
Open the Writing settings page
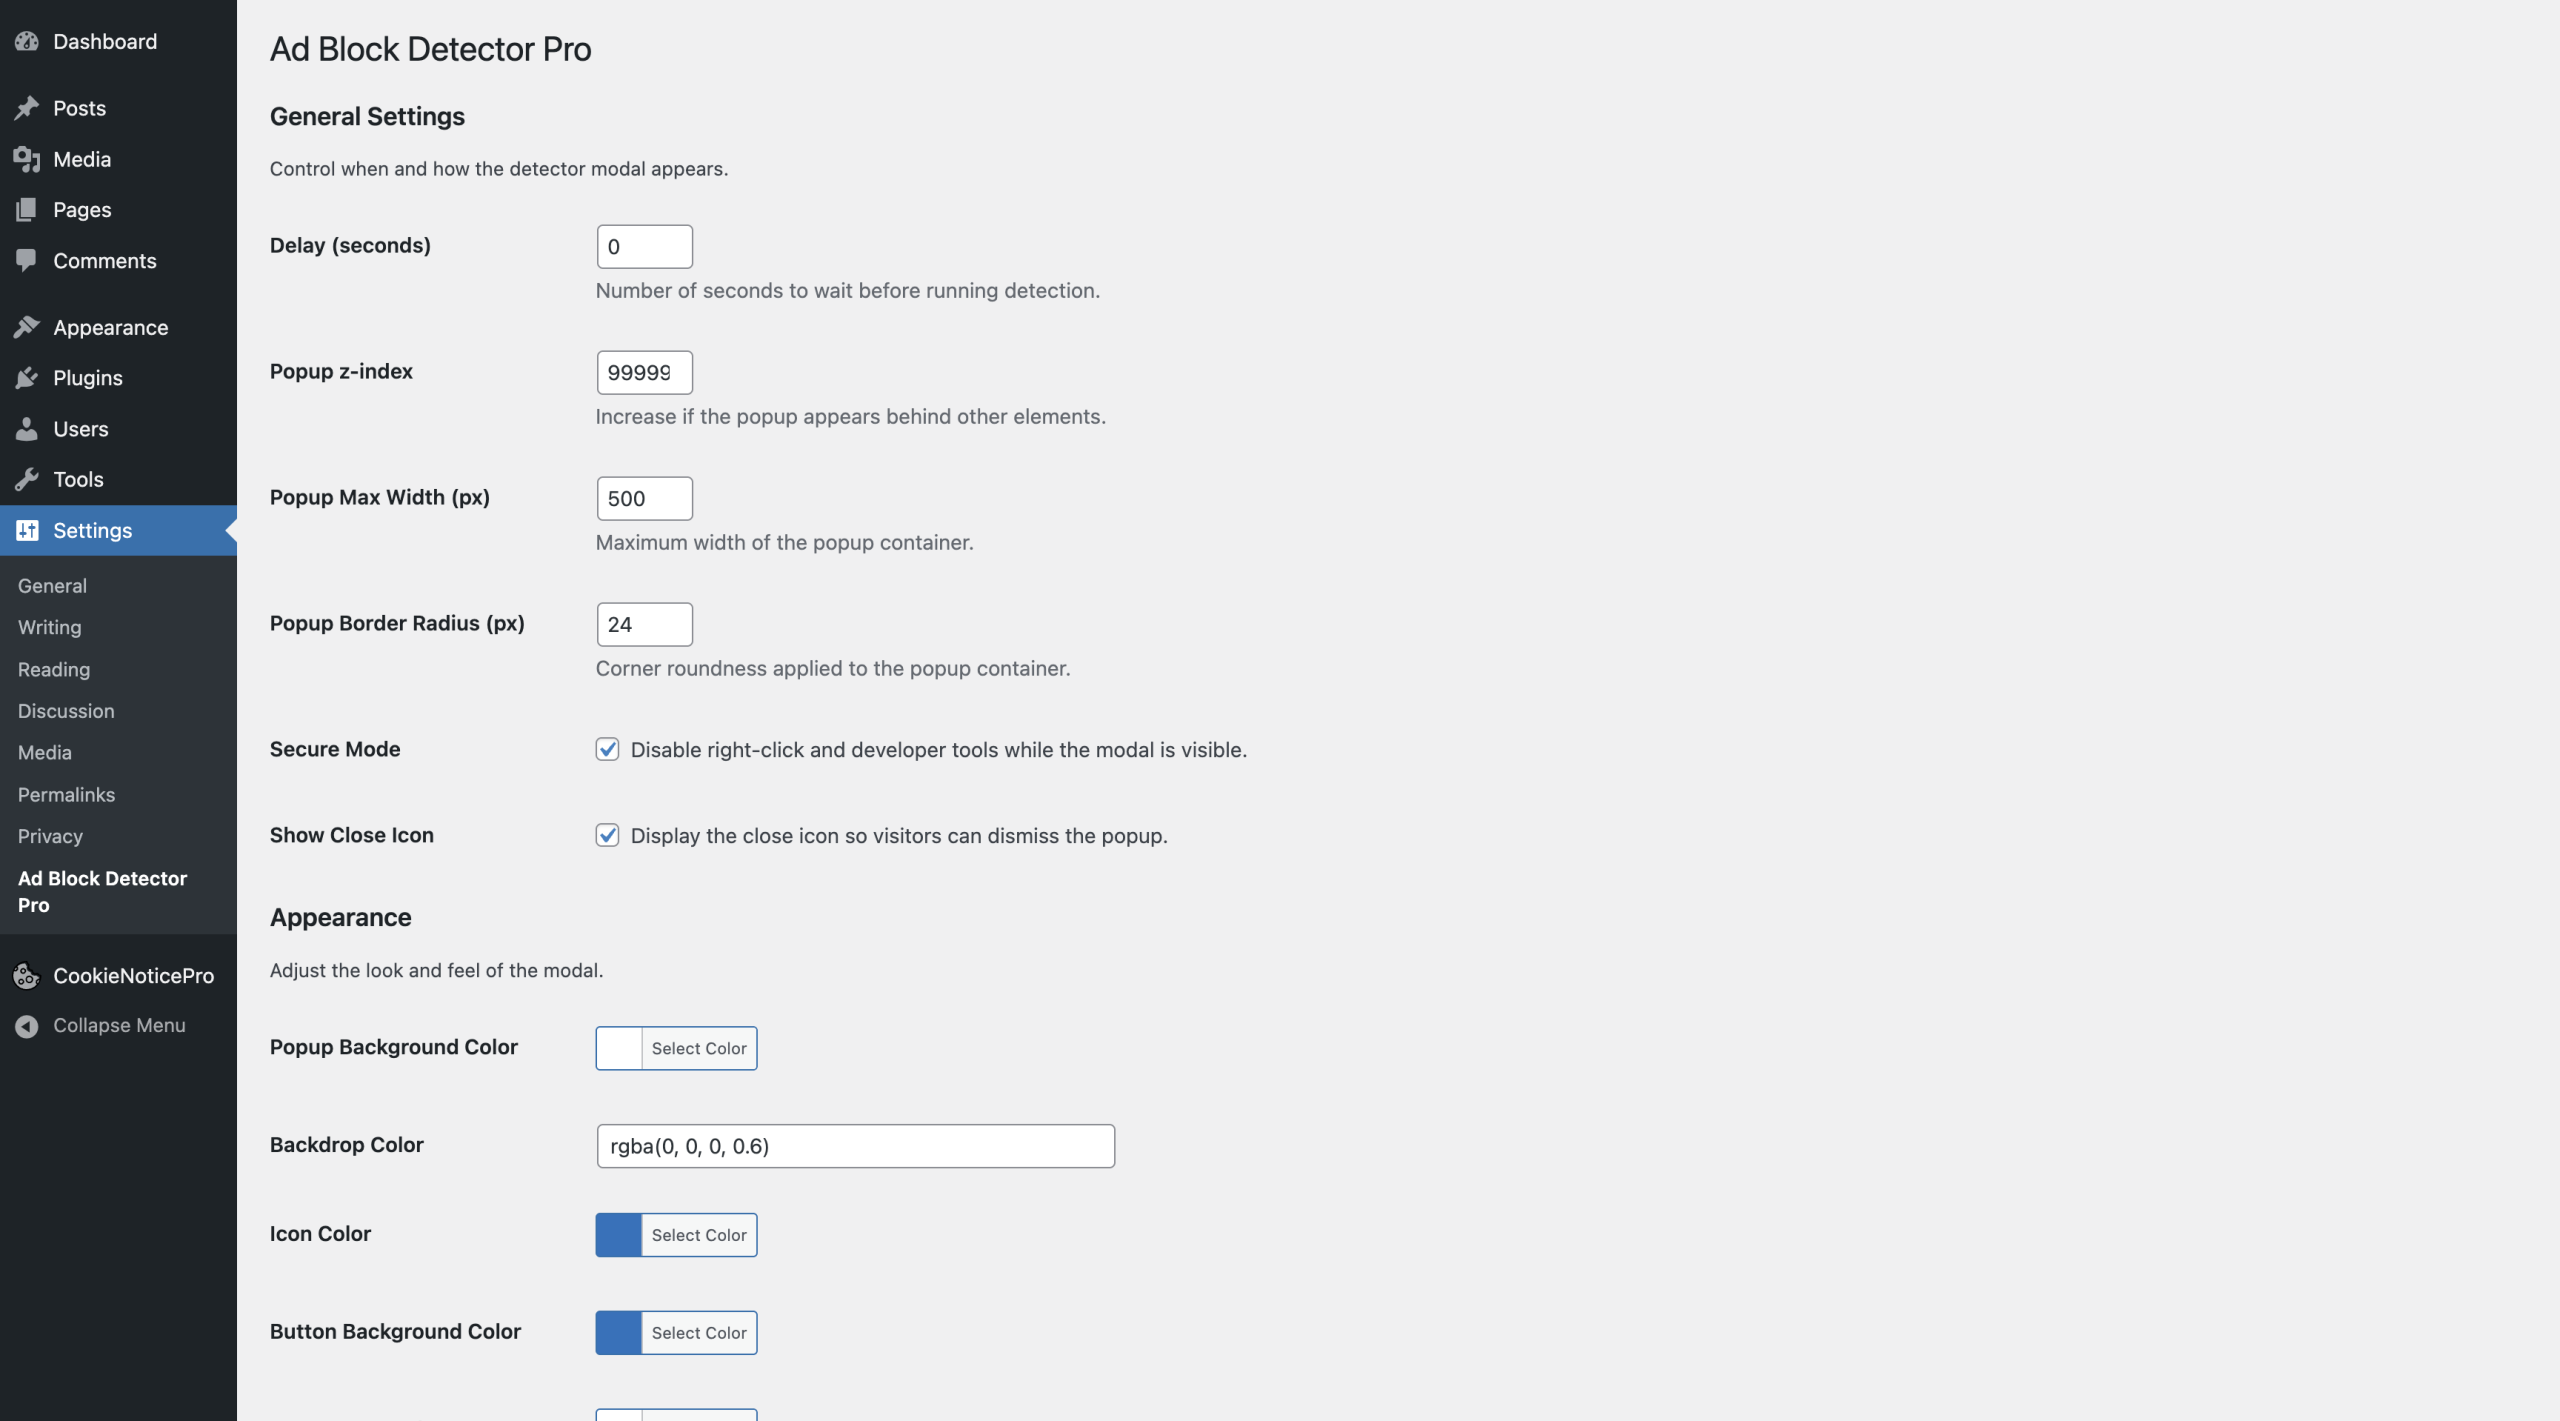coord(48,627)
